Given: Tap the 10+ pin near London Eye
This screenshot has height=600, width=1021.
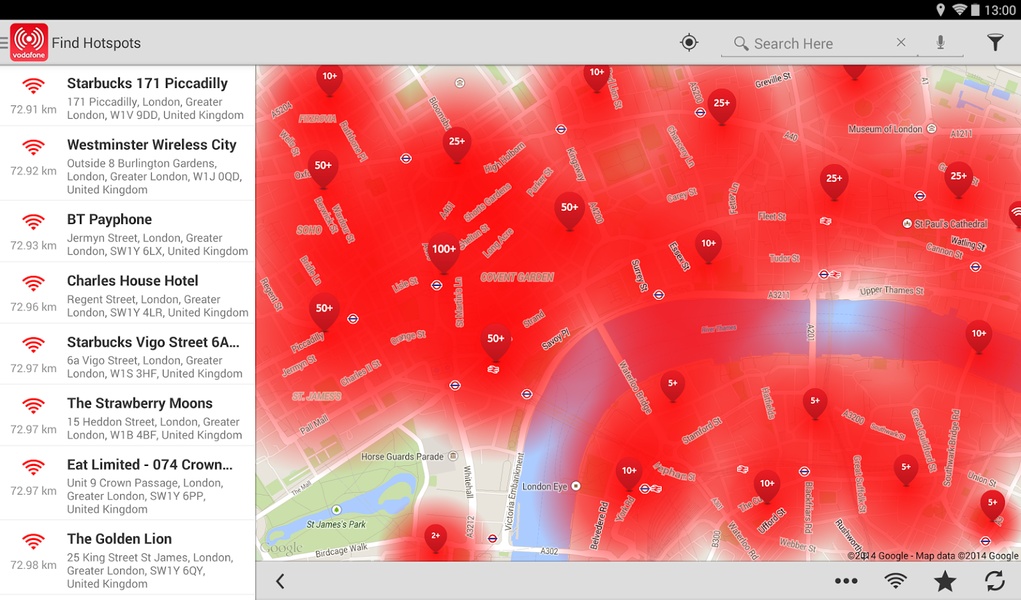Looking at the screenshot, I should click(628, 474).
